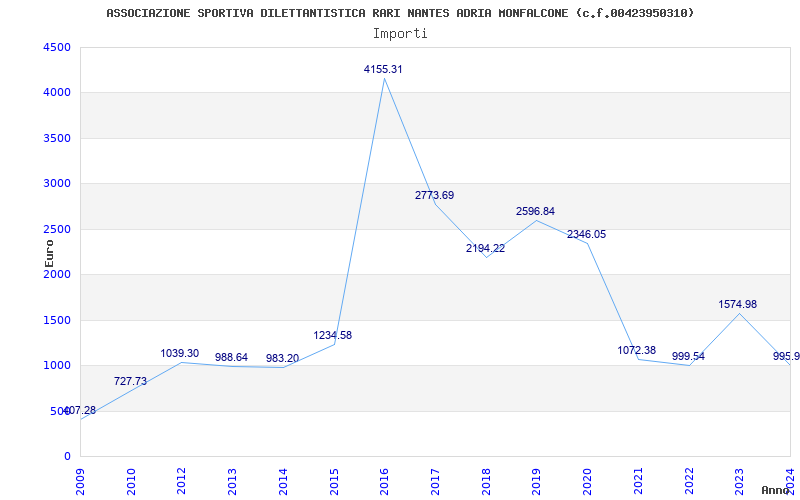This screenshot has height=500, width=800.
Task: Click the 1234.58 data label
Action: [333, 336]
